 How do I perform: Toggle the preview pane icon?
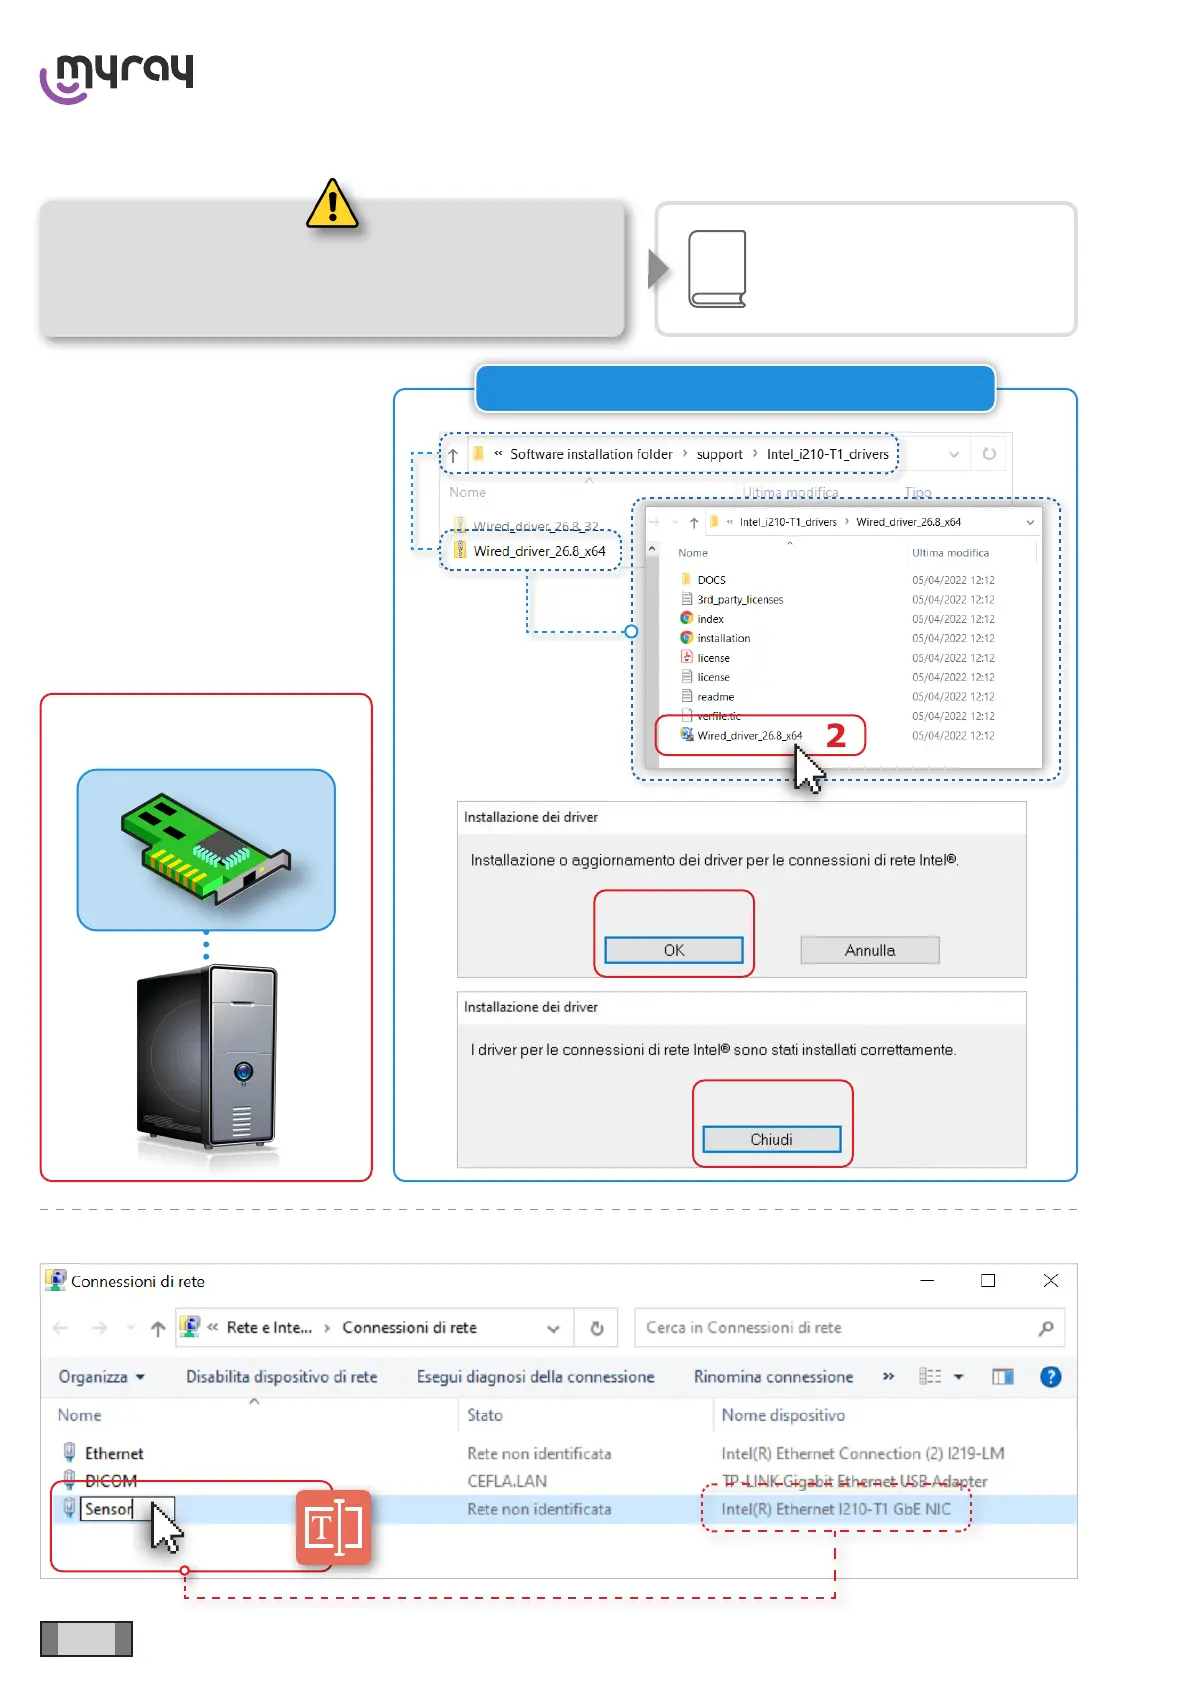[x=1002, y=1377]
